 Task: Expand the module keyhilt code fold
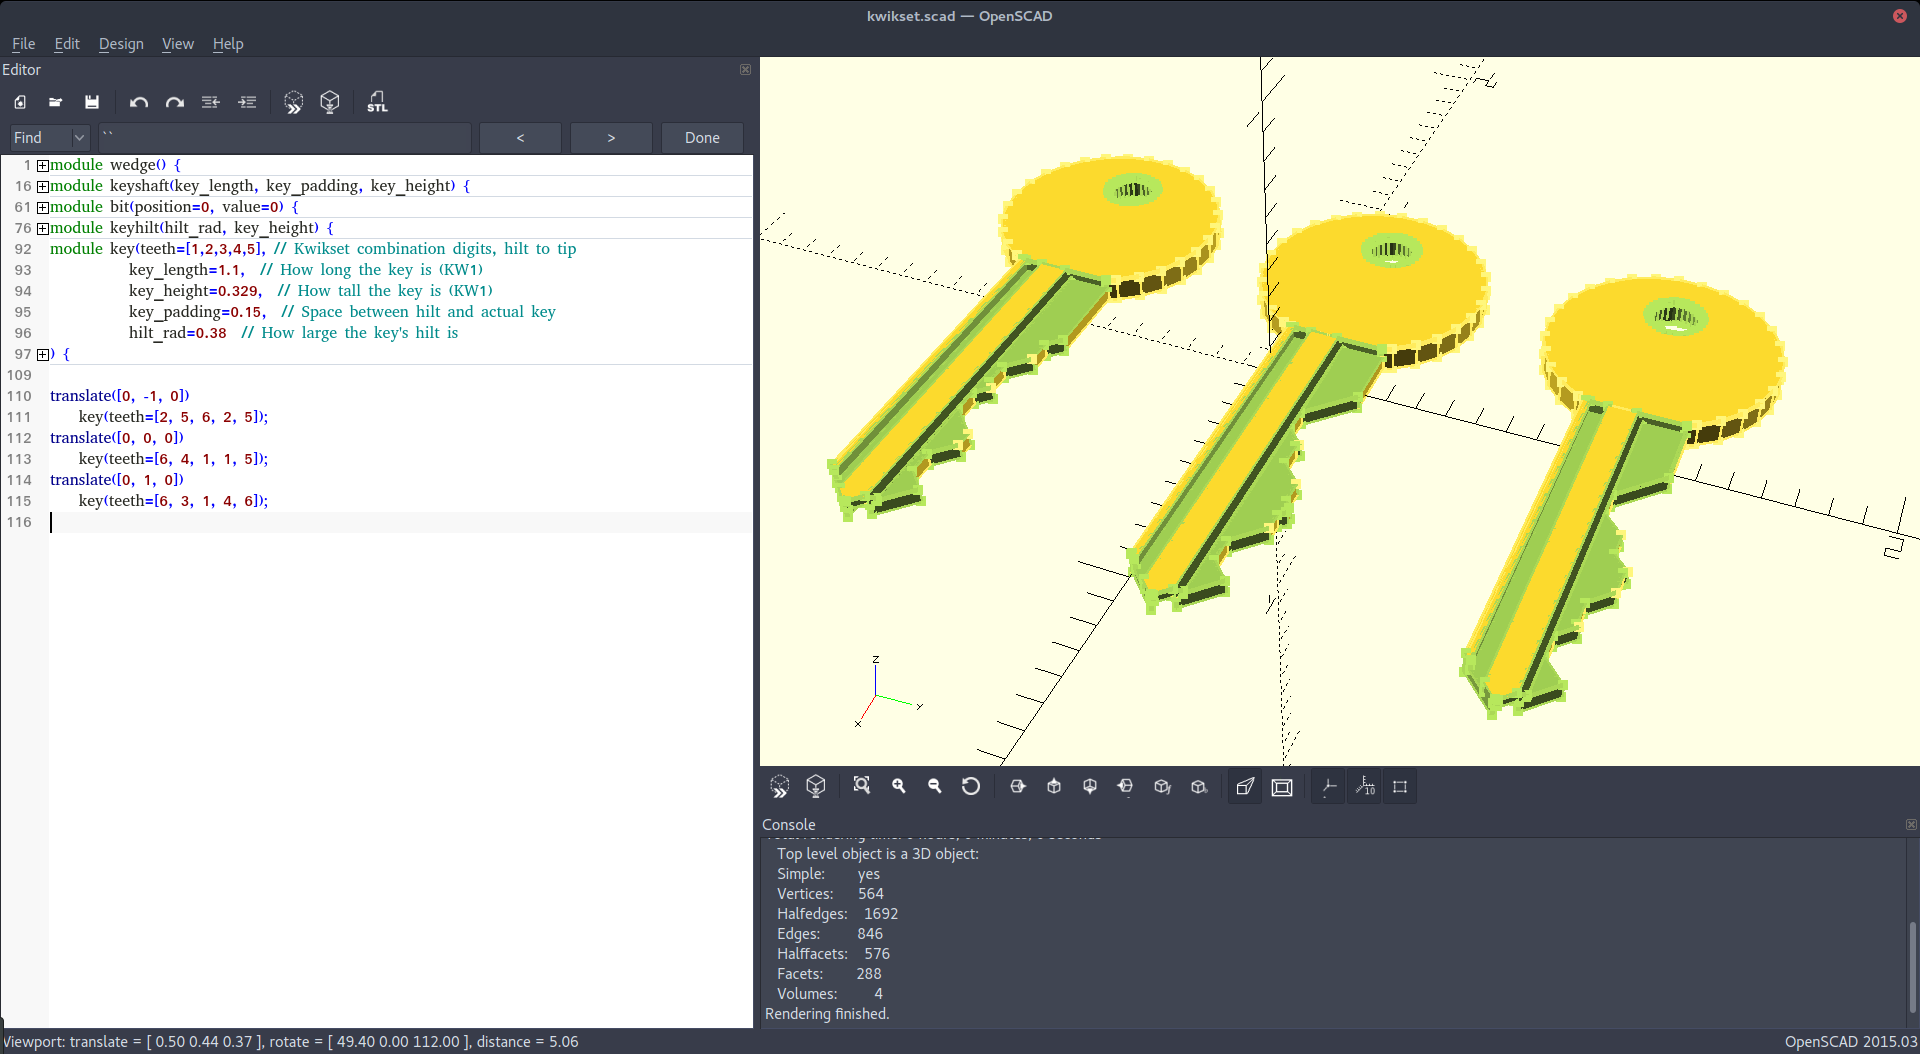tap(43, 228)
